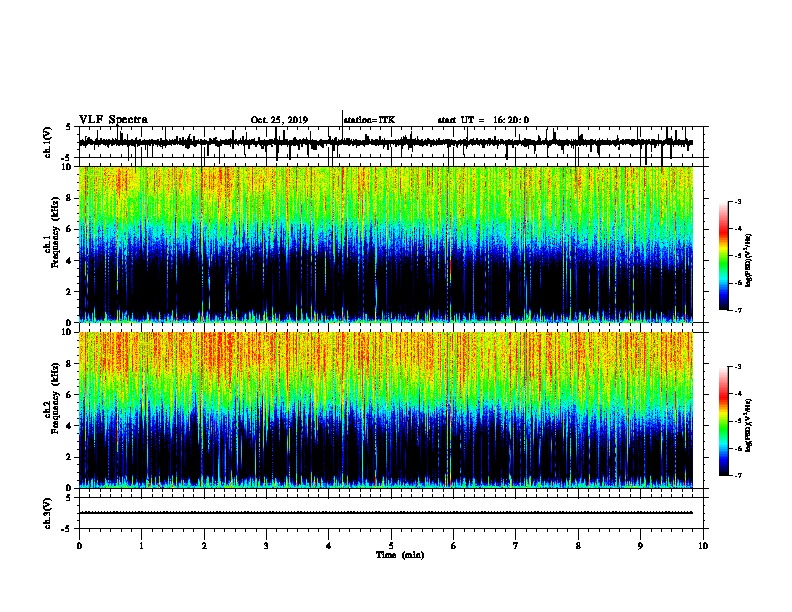Image resolution: width=792 pixels, height=612 pixels.
Task: Click inside the ch.1 spectrogram panel
Action: tap(386, 244)
